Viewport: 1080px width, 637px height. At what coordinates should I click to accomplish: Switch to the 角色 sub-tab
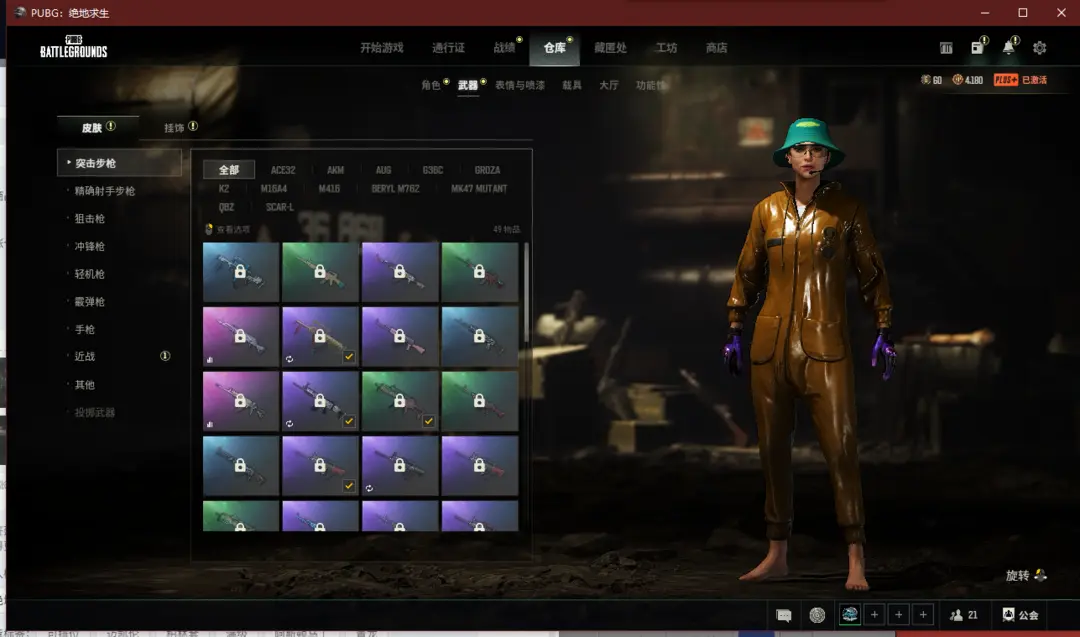pyautogui.click(x=431, y=85)
